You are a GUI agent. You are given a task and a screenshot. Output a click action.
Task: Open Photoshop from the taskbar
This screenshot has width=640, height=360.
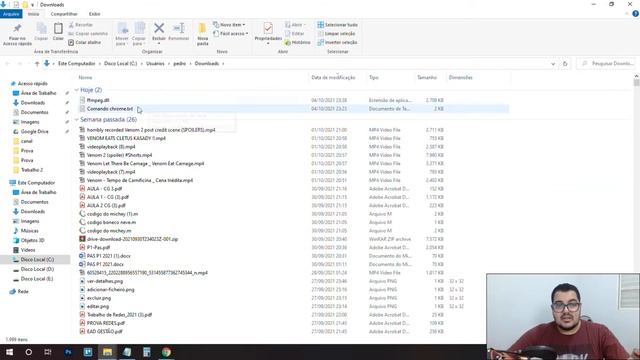(x=68, y=352)
